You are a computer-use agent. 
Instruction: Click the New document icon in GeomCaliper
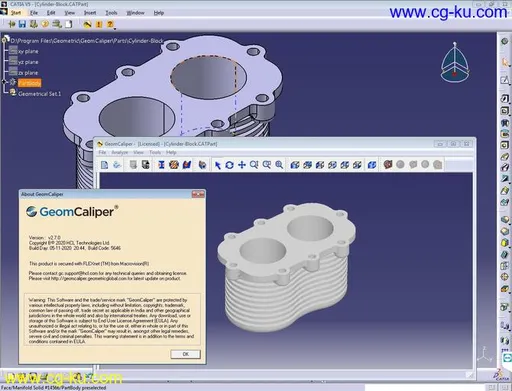tap(104, 165)
